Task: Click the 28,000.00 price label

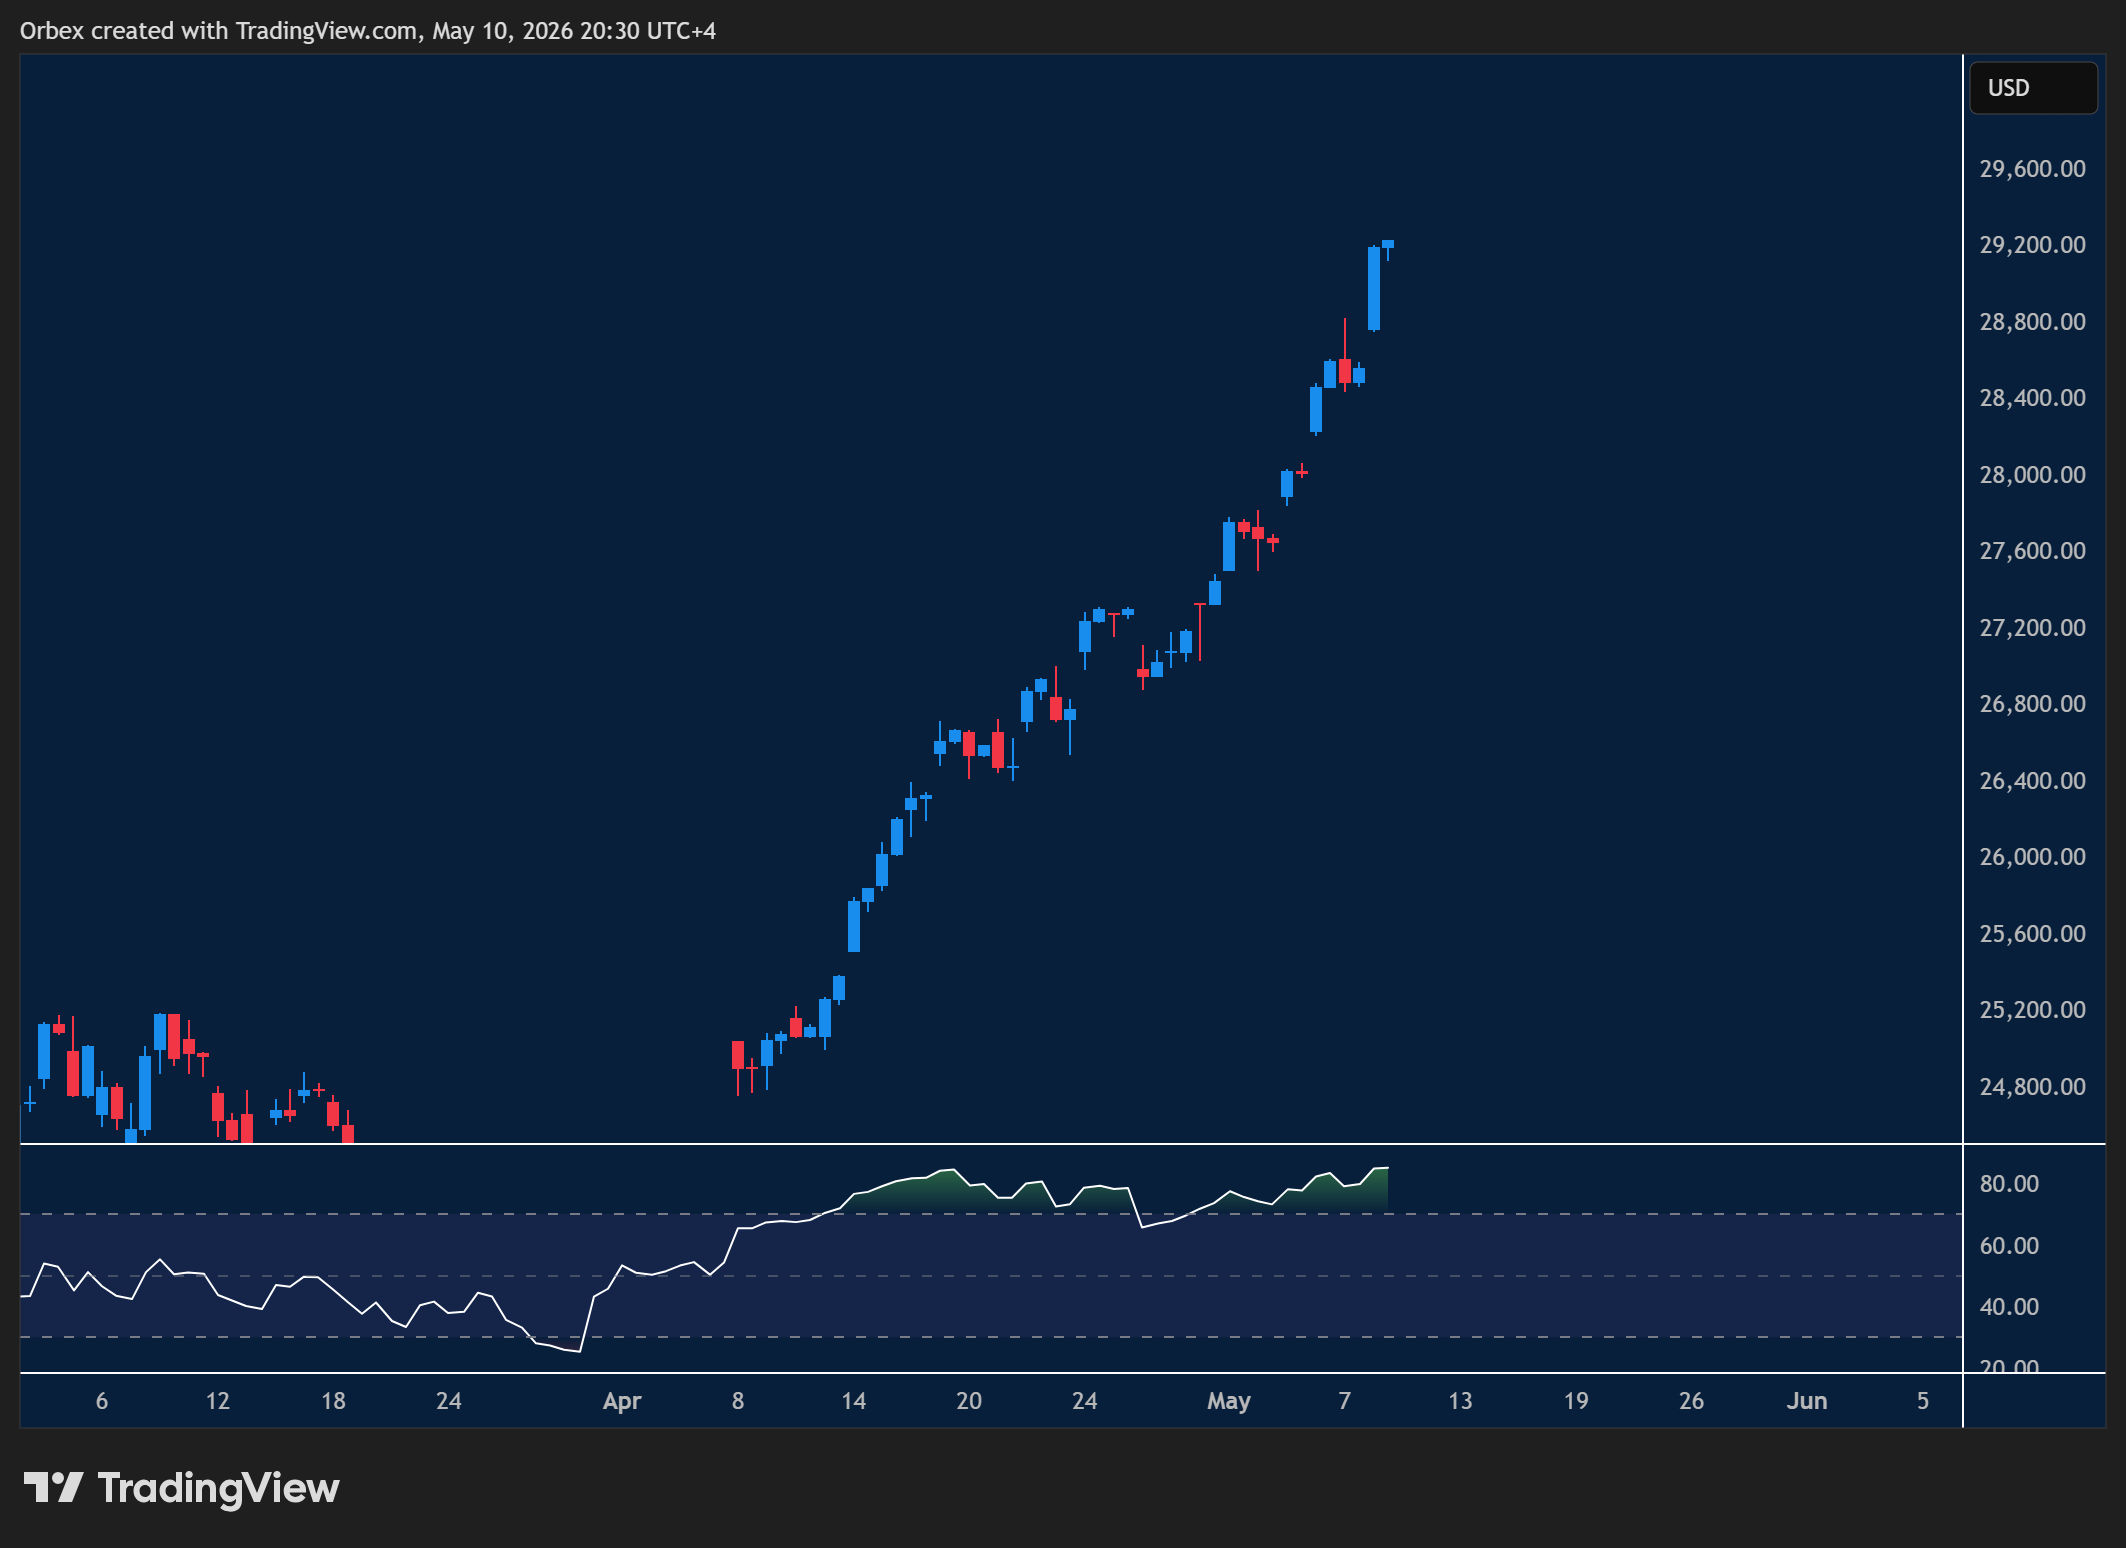Action: pos(2032,475)
